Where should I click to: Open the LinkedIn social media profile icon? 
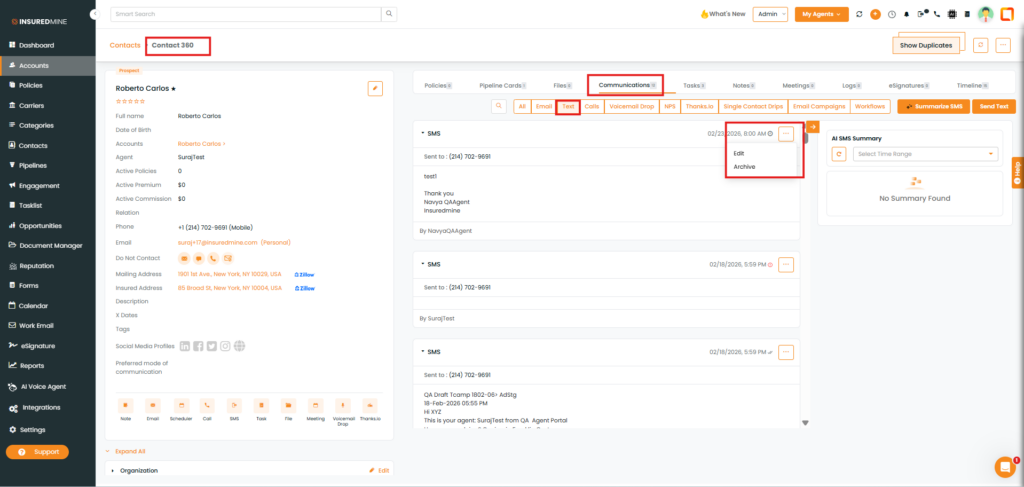point(185,346)
